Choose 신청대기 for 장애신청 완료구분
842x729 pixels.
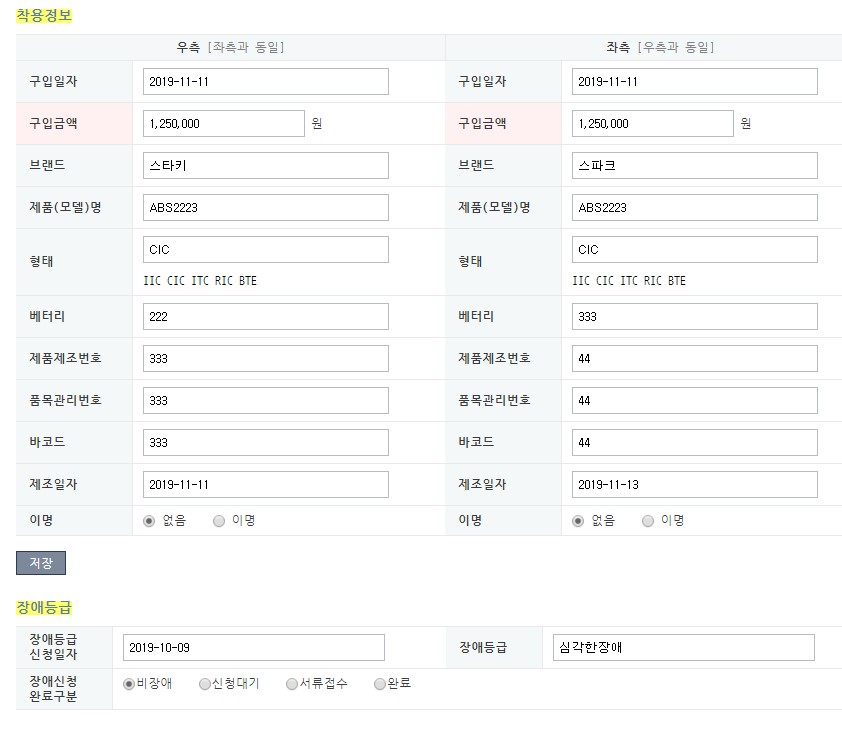pyautogui.click(x=205, y=684)
